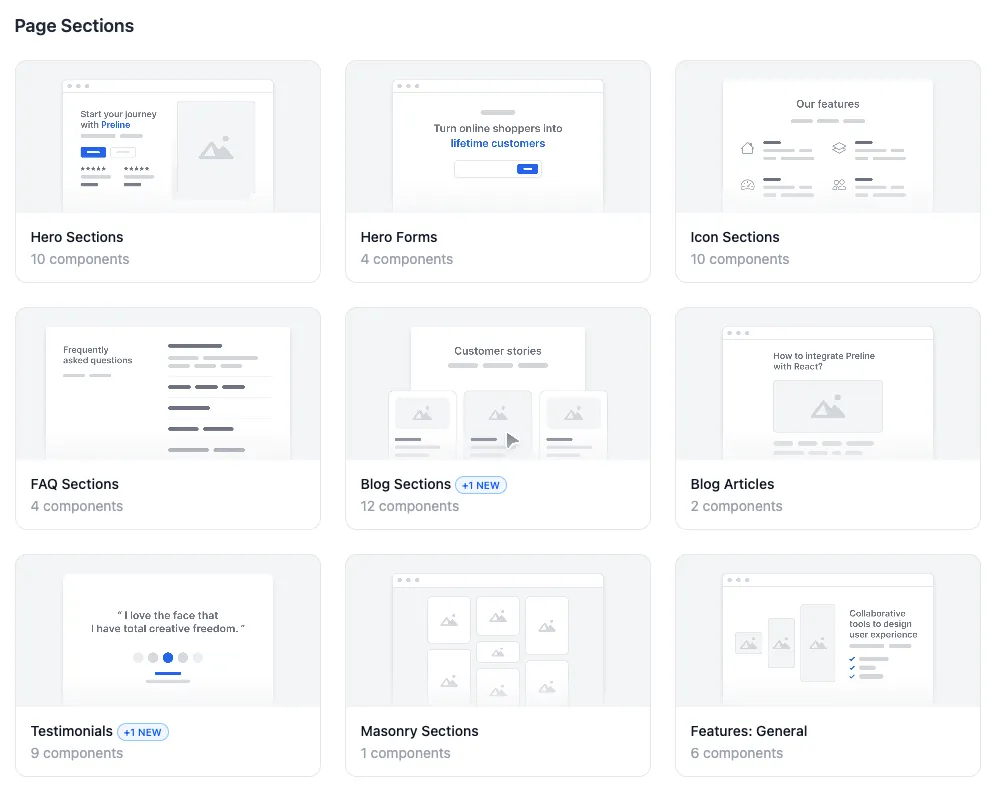Image resolution: width=996 pixels, height=786 pixels.
Task: Select the active blue carousel dot in Testimonials preview
Action: point(168,658)
